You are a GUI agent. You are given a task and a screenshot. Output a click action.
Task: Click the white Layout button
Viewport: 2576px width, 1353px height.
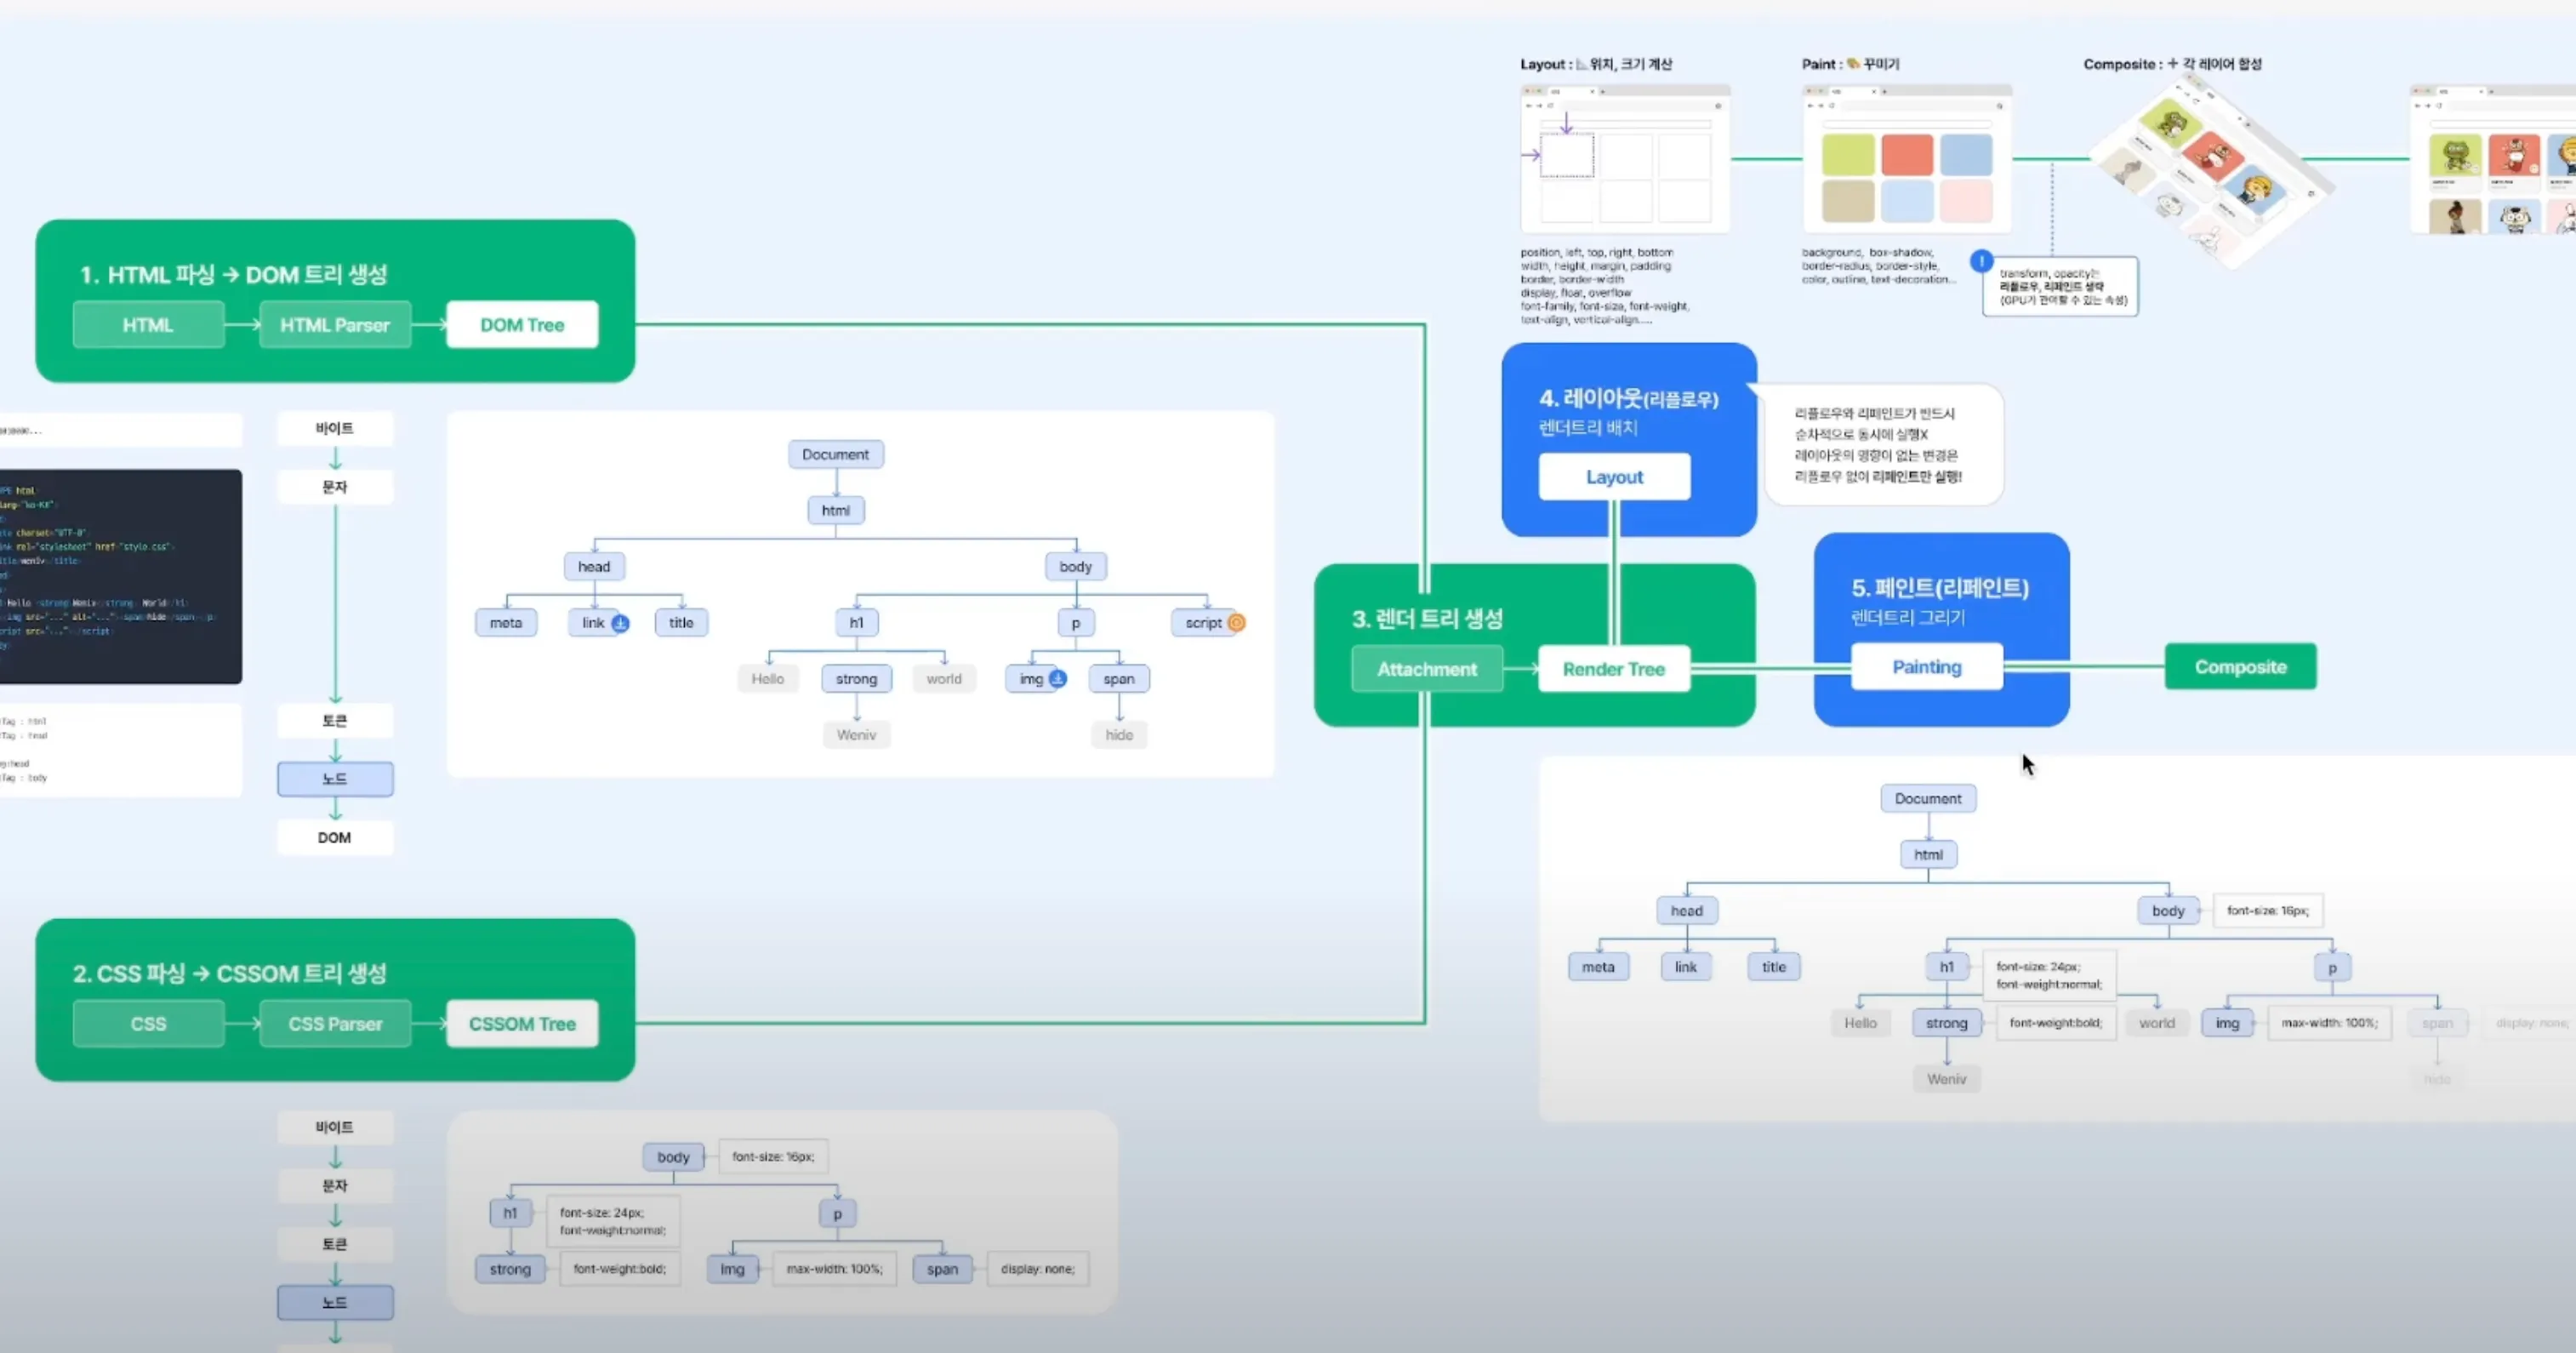pyautogui.click(x=1614, y=477)
